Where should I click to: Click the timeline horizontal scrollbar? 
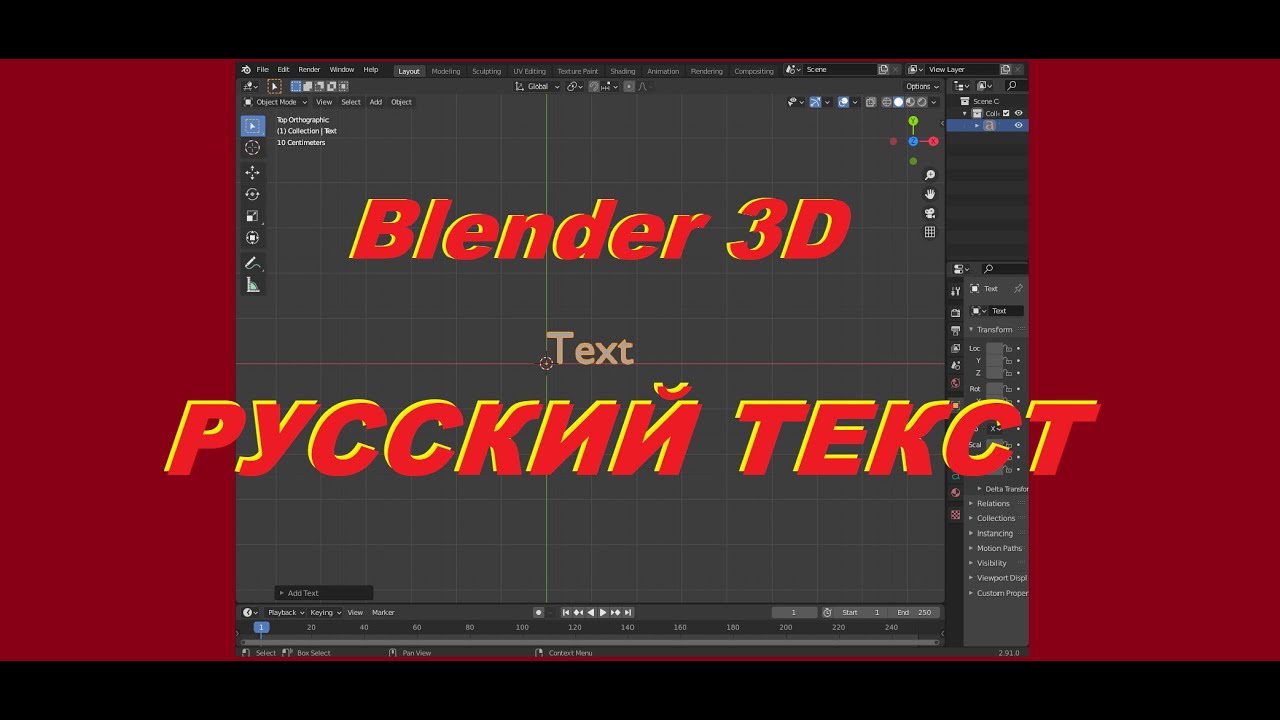point(590,642)
